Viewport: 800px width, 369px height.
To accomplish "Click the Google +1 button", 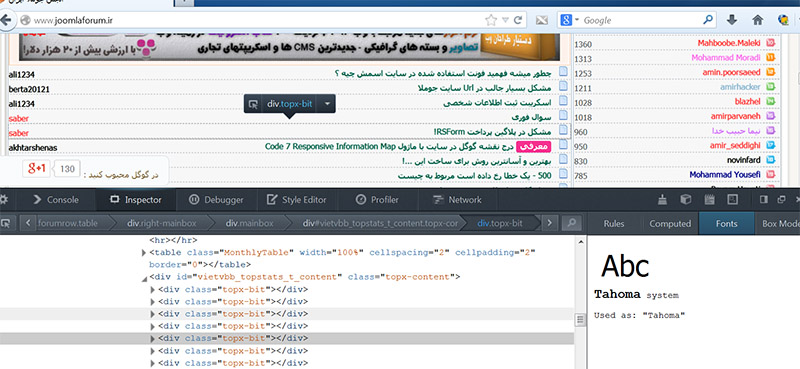I will pos(37,168).
